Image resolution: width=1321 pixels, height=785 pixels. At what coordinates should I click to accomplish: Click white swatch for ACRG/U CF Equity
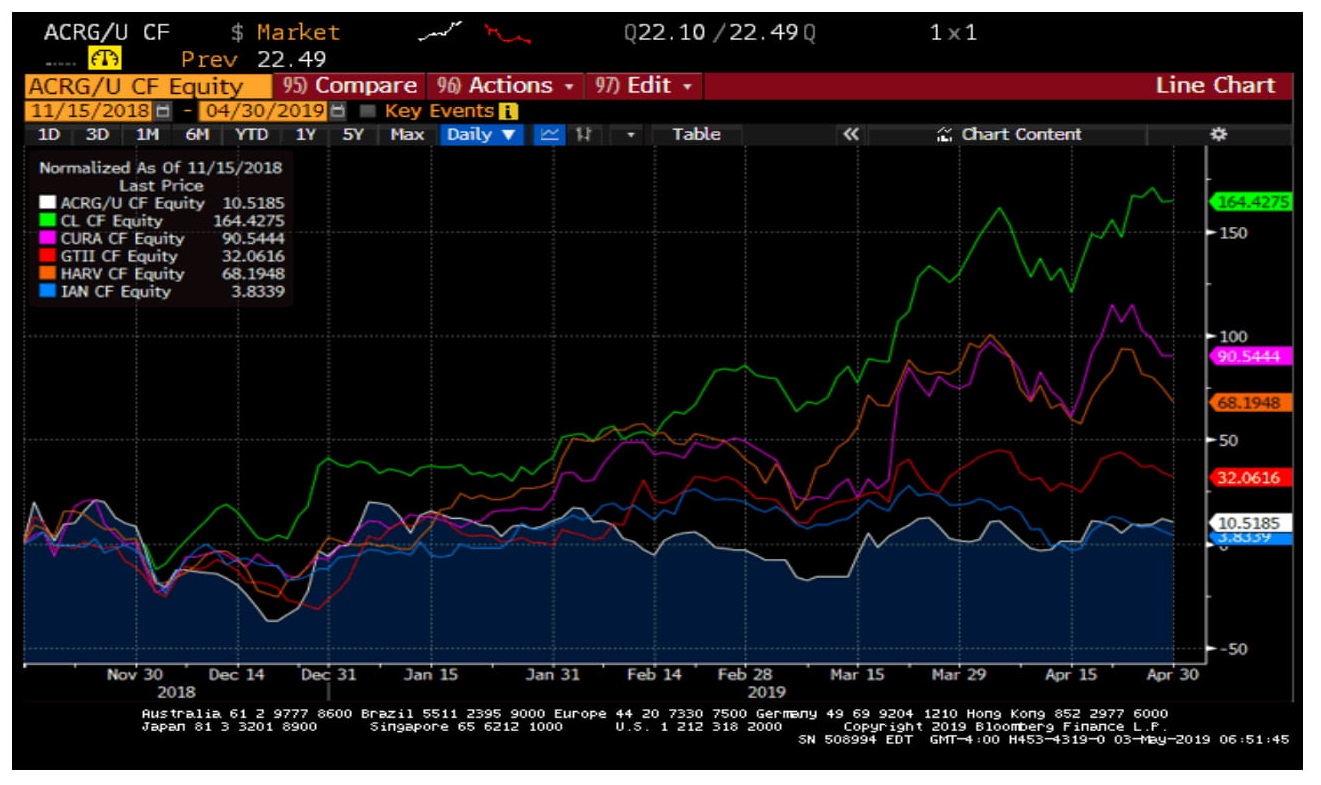[50, 203]
